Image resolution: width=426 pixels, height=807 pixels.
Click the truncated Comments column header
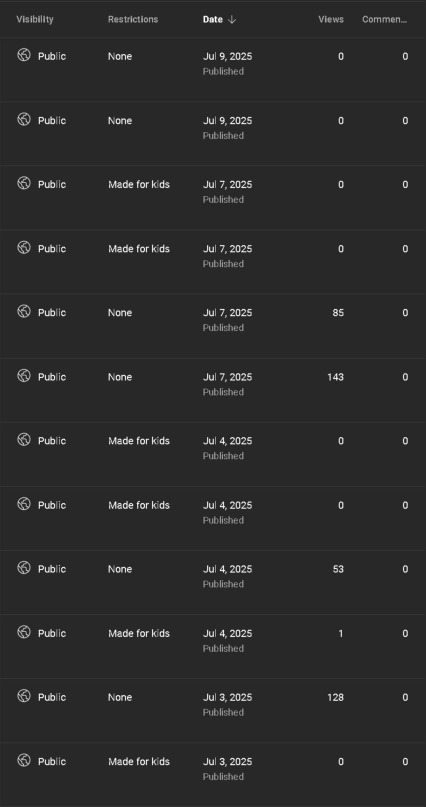click(x=385, y=20)
